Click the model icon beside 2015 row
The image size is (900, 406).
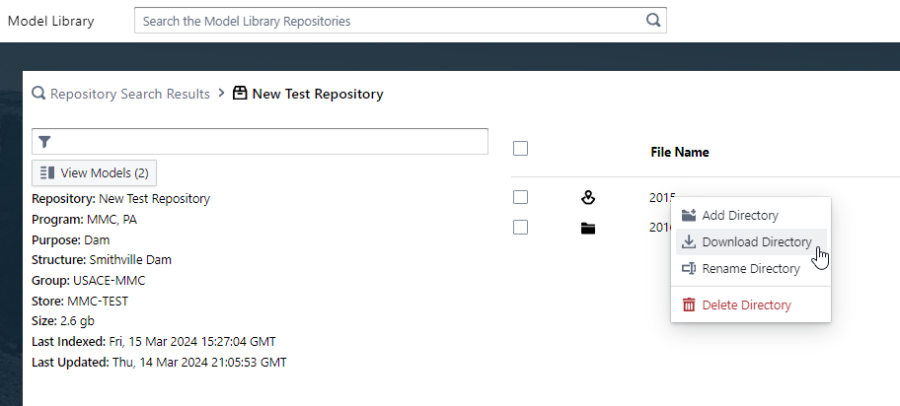588,198
